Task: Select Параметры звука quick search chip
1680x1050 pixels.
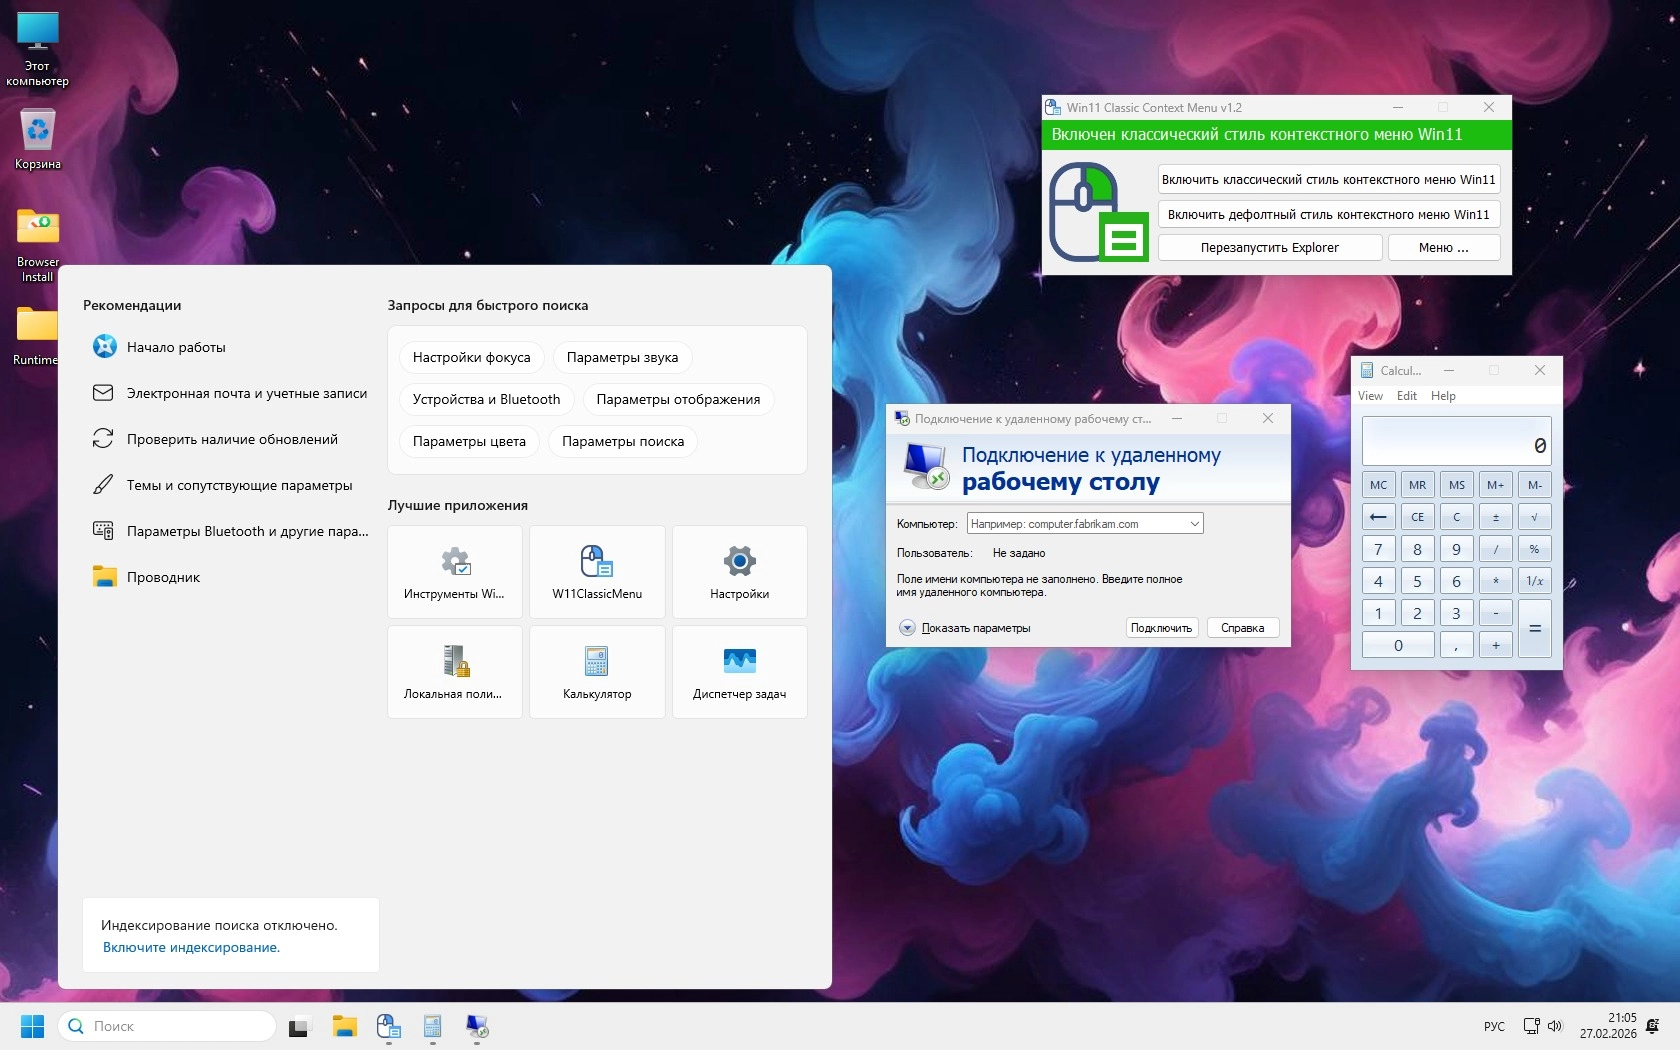Action: tap(622, 357)
